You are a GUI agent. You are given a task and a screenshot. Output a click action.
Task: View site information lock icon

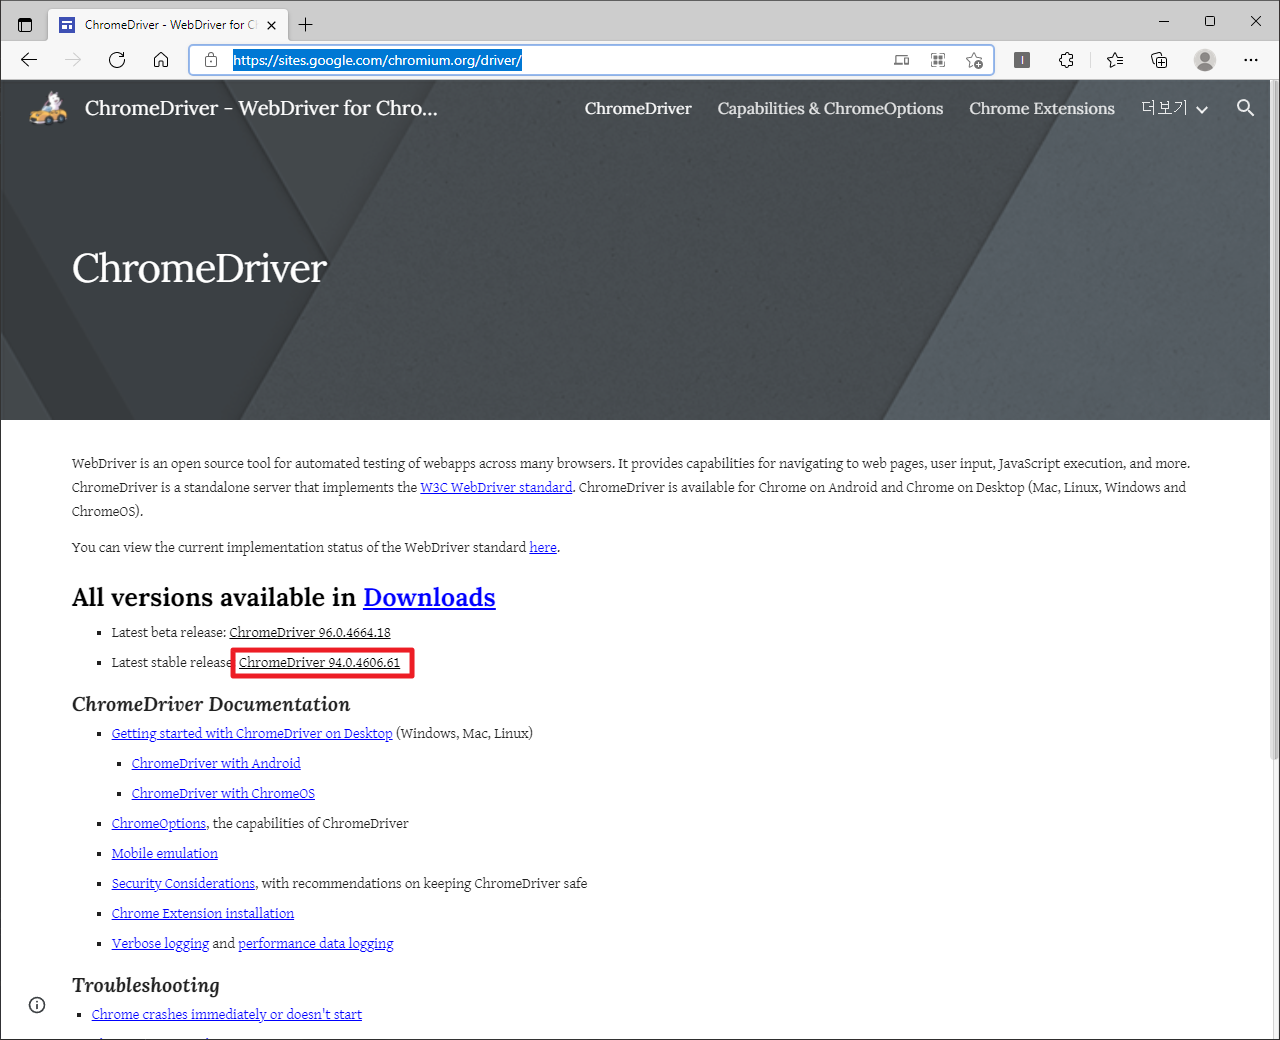[211, 60]
